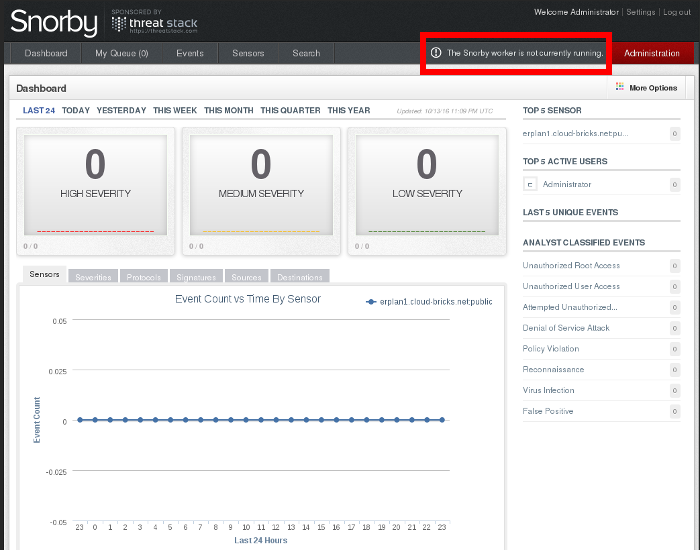700x550 pixels.
Task: Open Unauthorized User Access classification
Action: 571,286
